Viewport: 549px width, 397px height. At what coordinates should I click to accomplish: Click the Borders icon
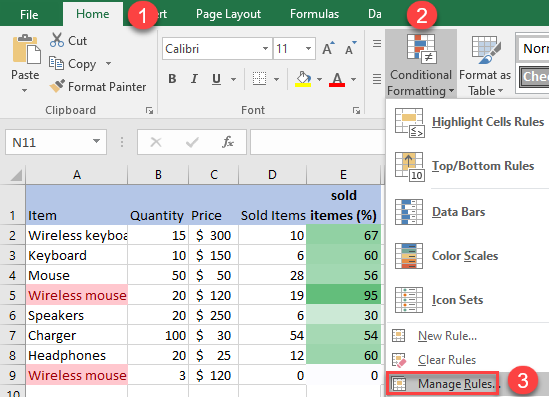point(259,79)
